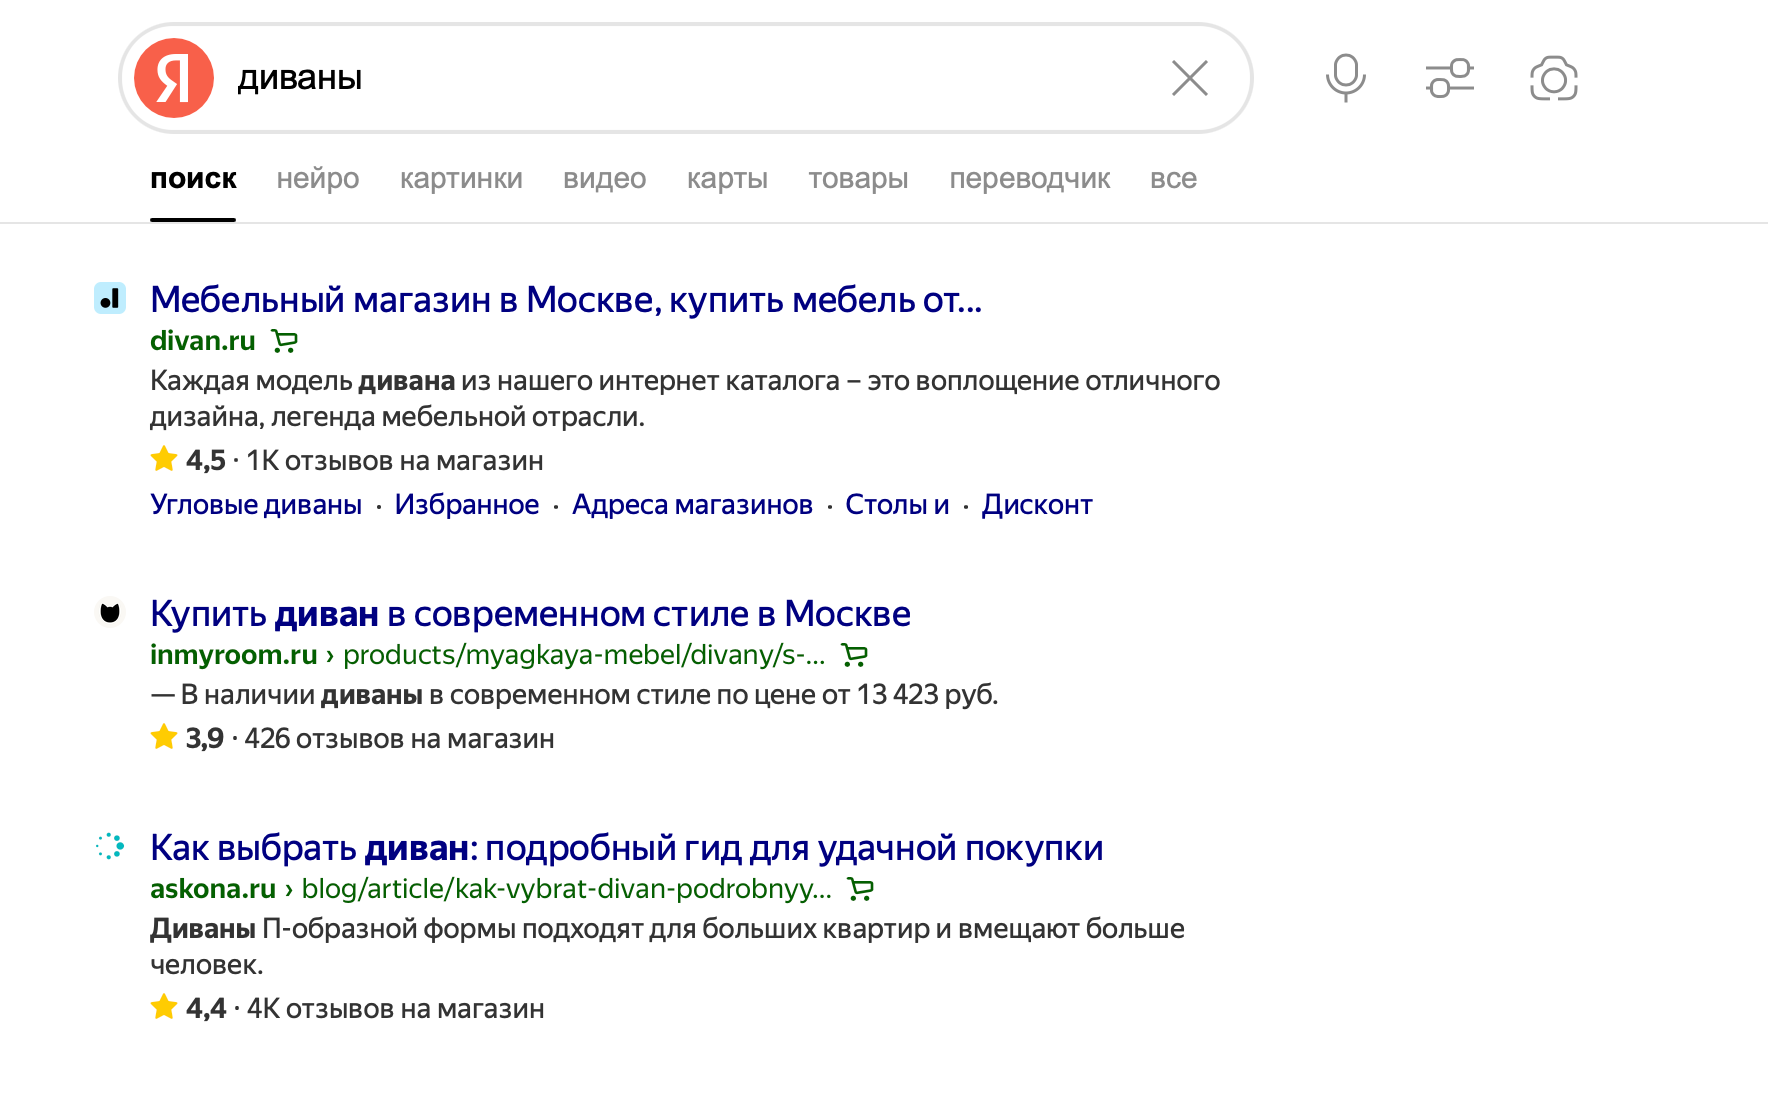Open the Дисконт sitelink
1768x1098 pixels.
pos(1036,505)
